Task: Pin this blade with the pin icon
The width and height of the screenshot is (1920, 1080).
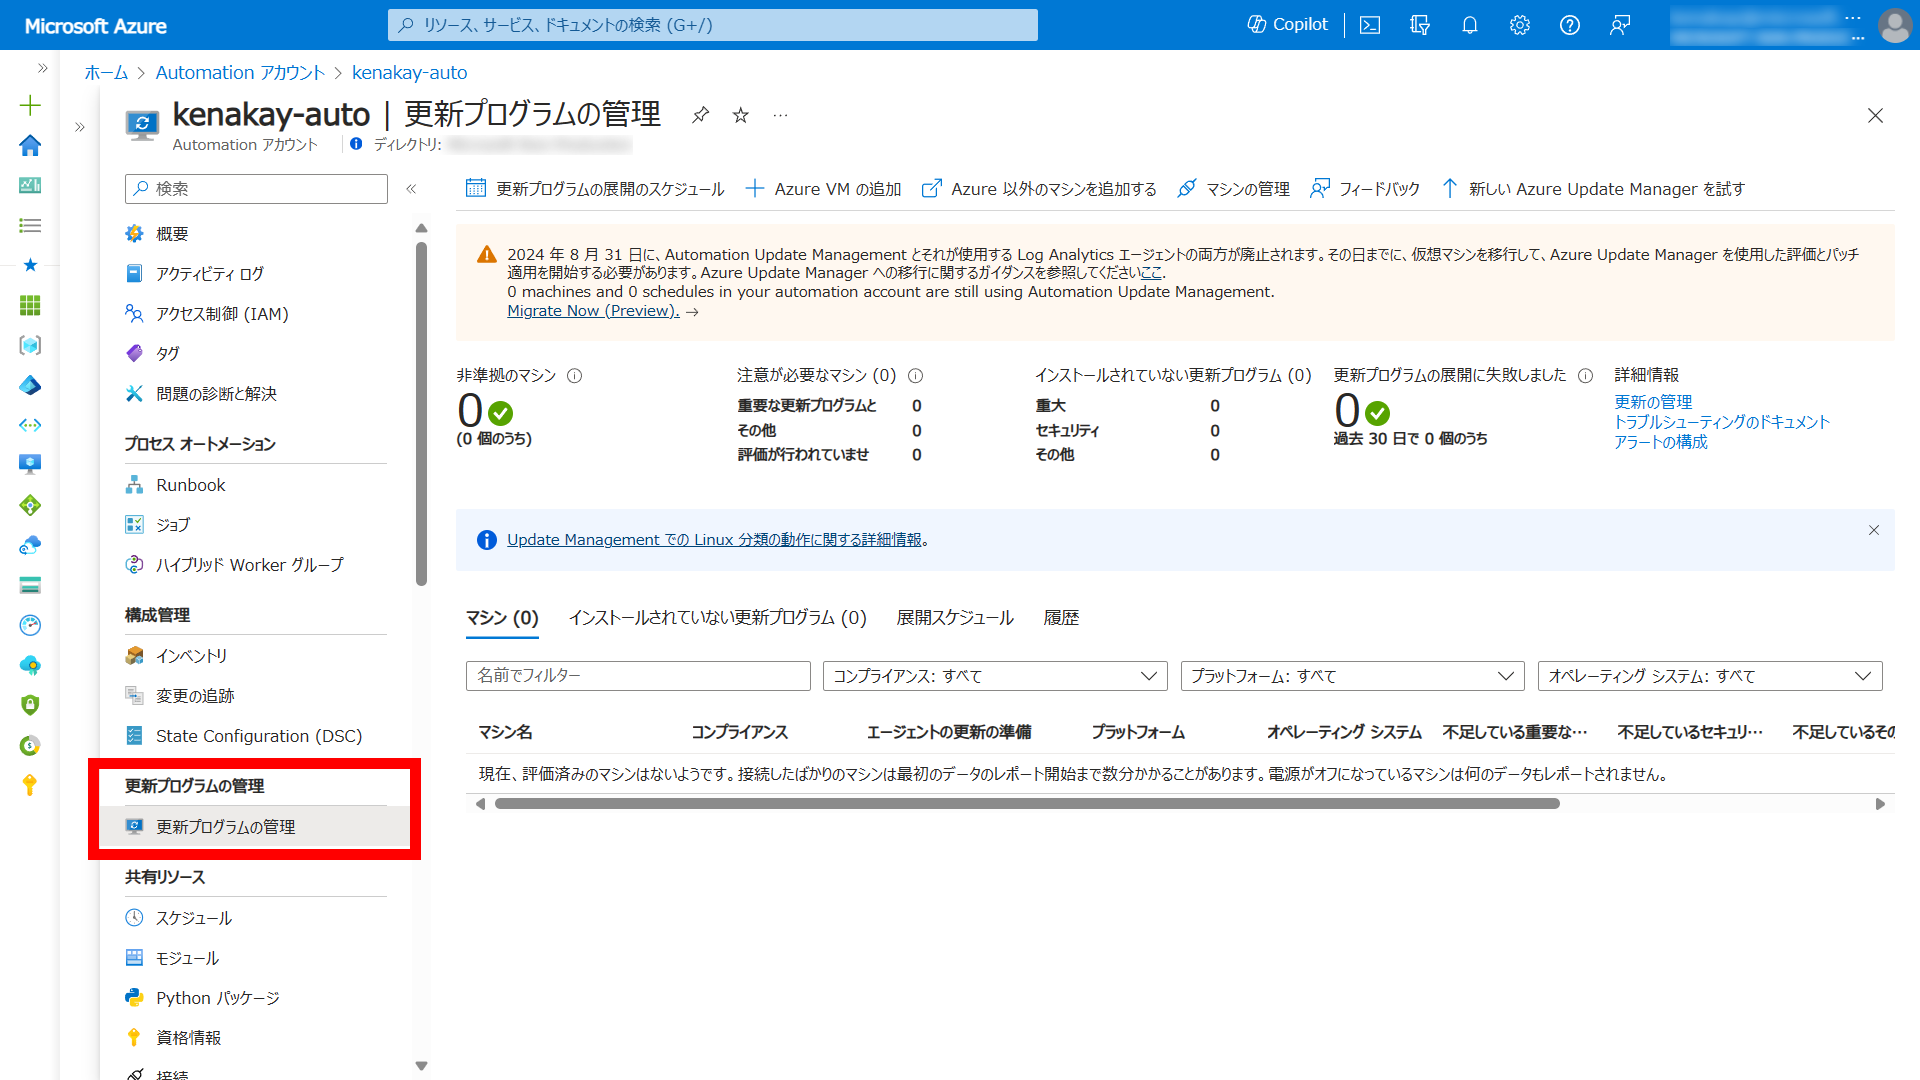Action: tap(701, 115)
